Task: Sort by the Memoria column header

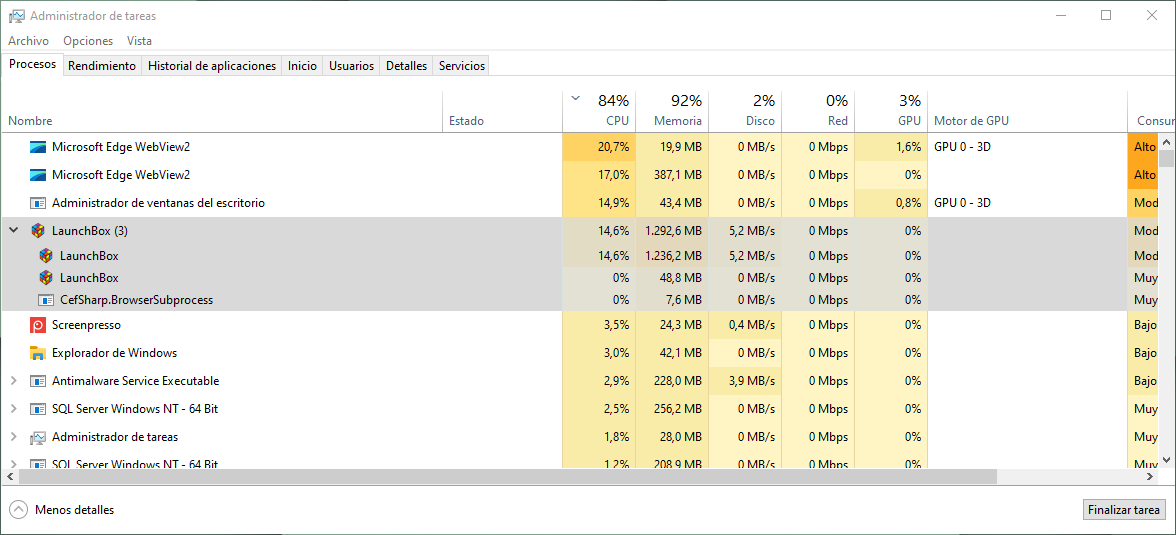Action: pyautogui.click(x=672, y=112)
